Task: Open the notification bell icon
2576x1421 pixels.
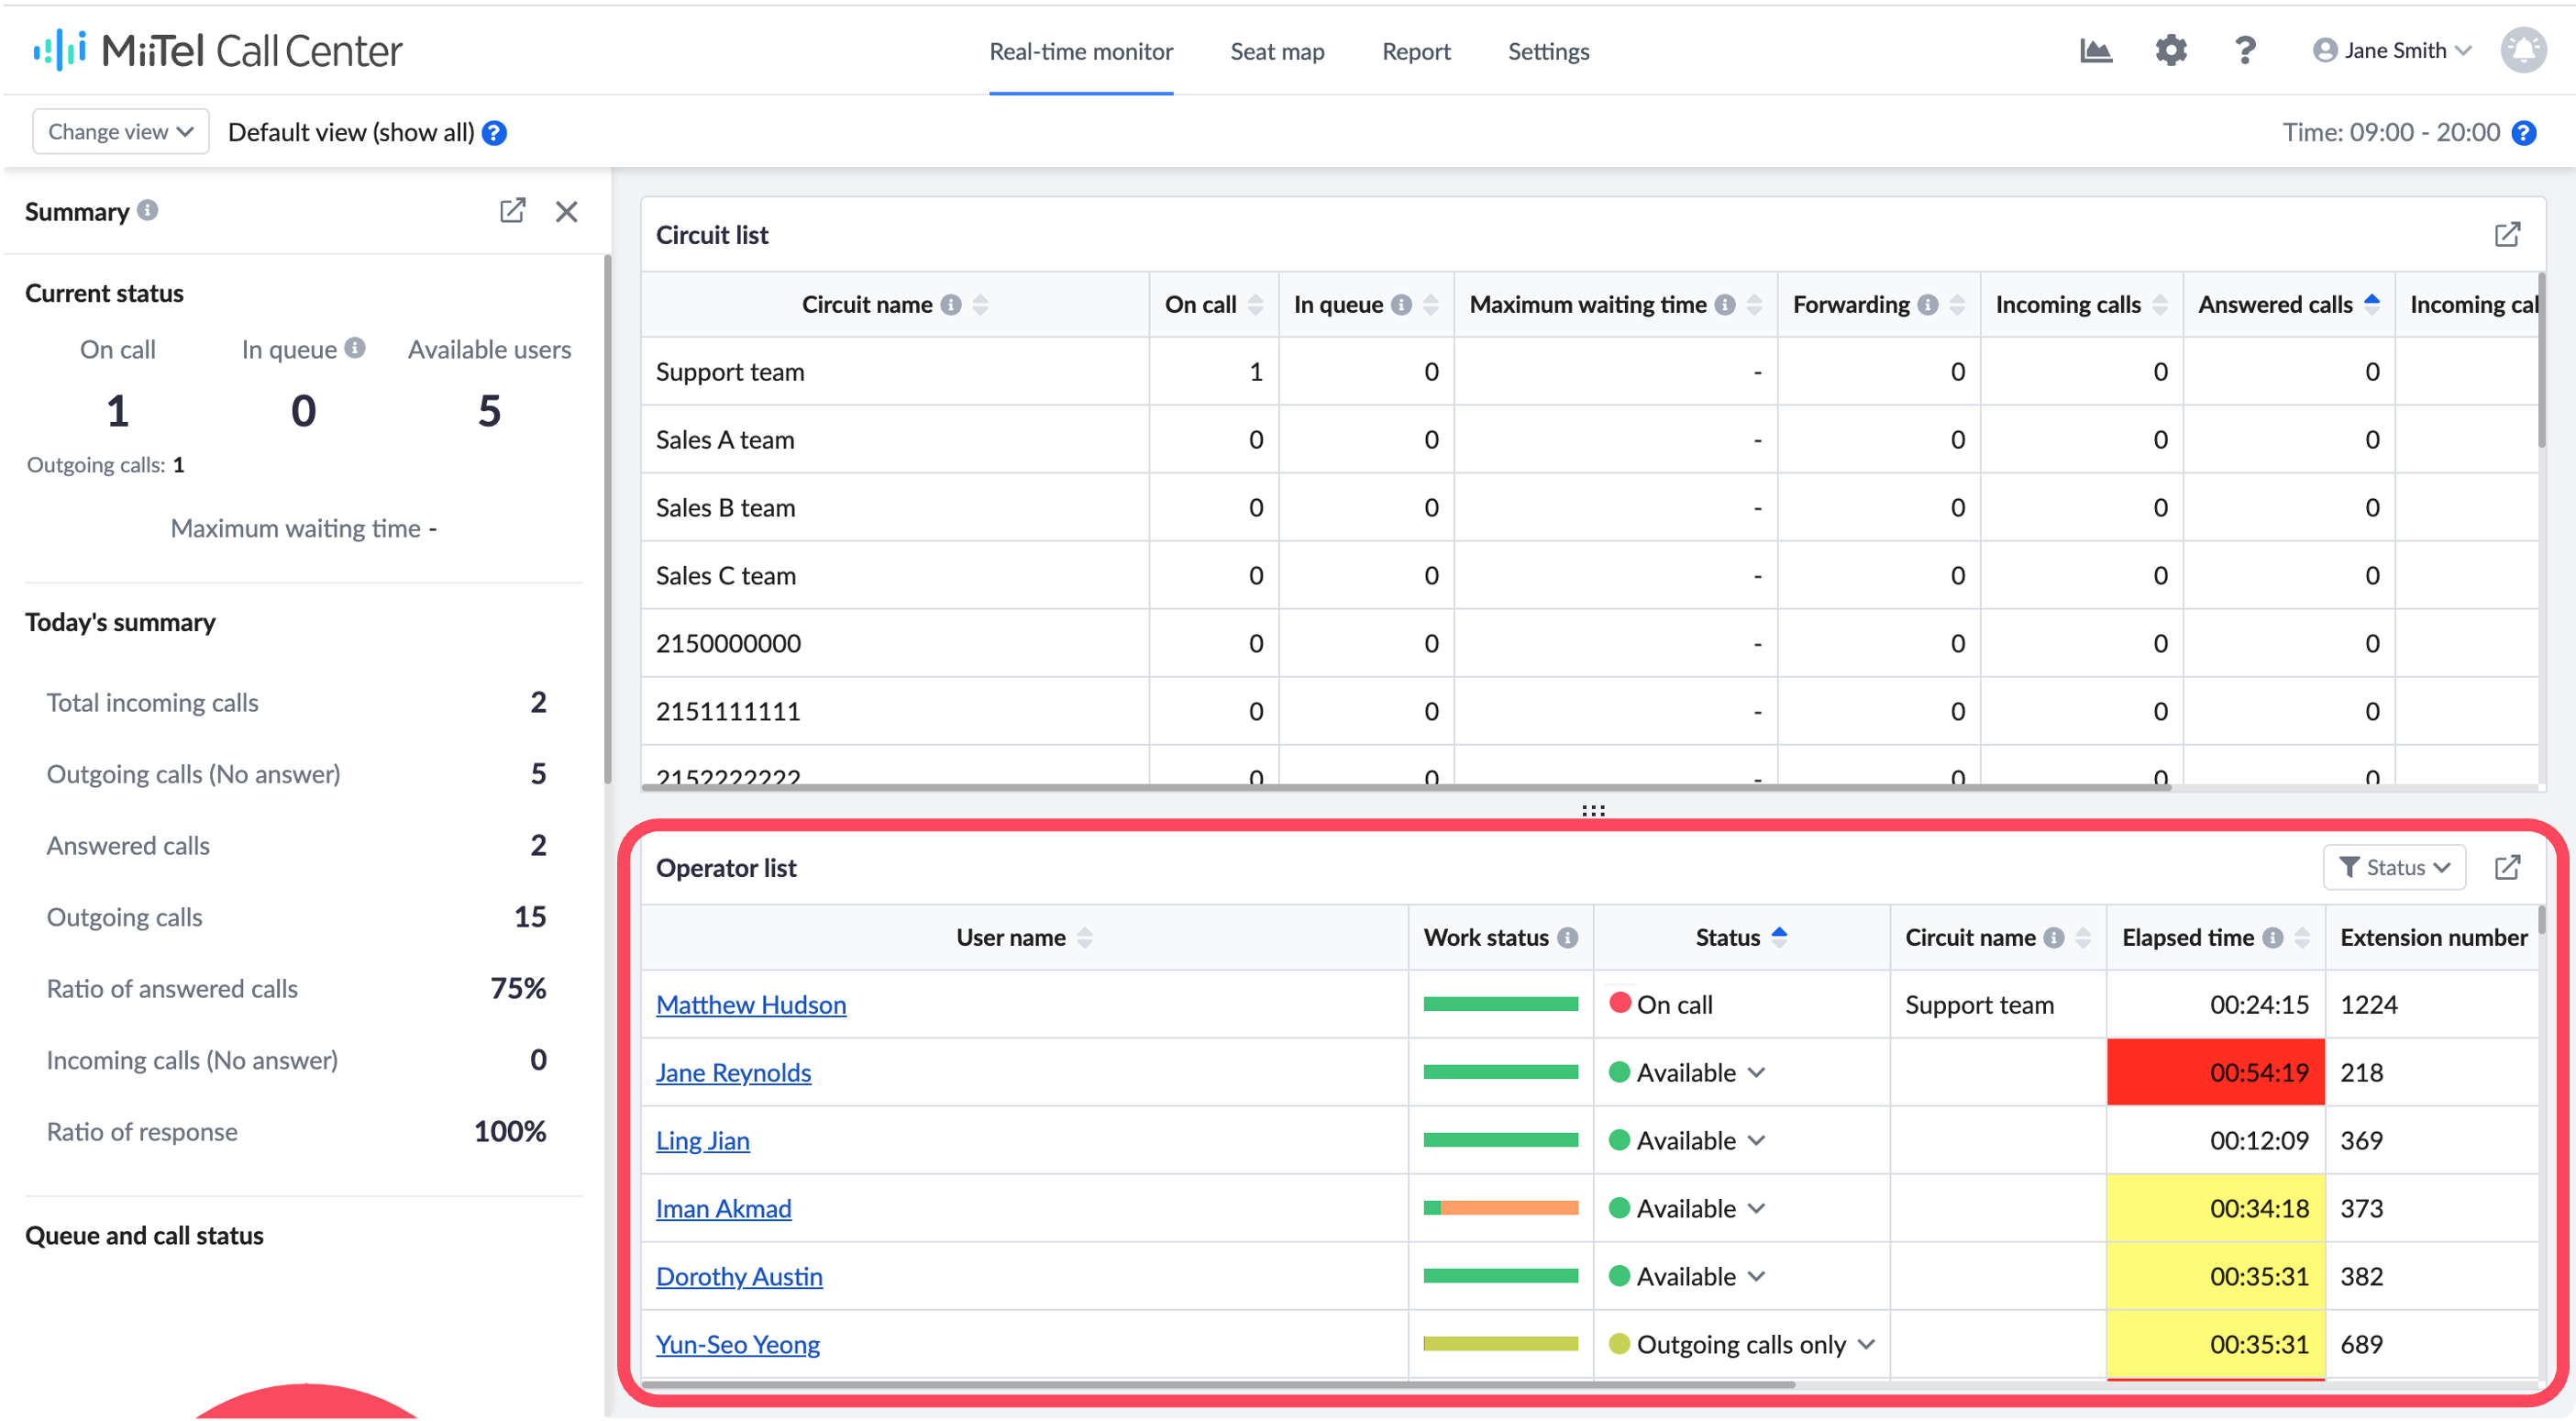Action: point(2523,50)
